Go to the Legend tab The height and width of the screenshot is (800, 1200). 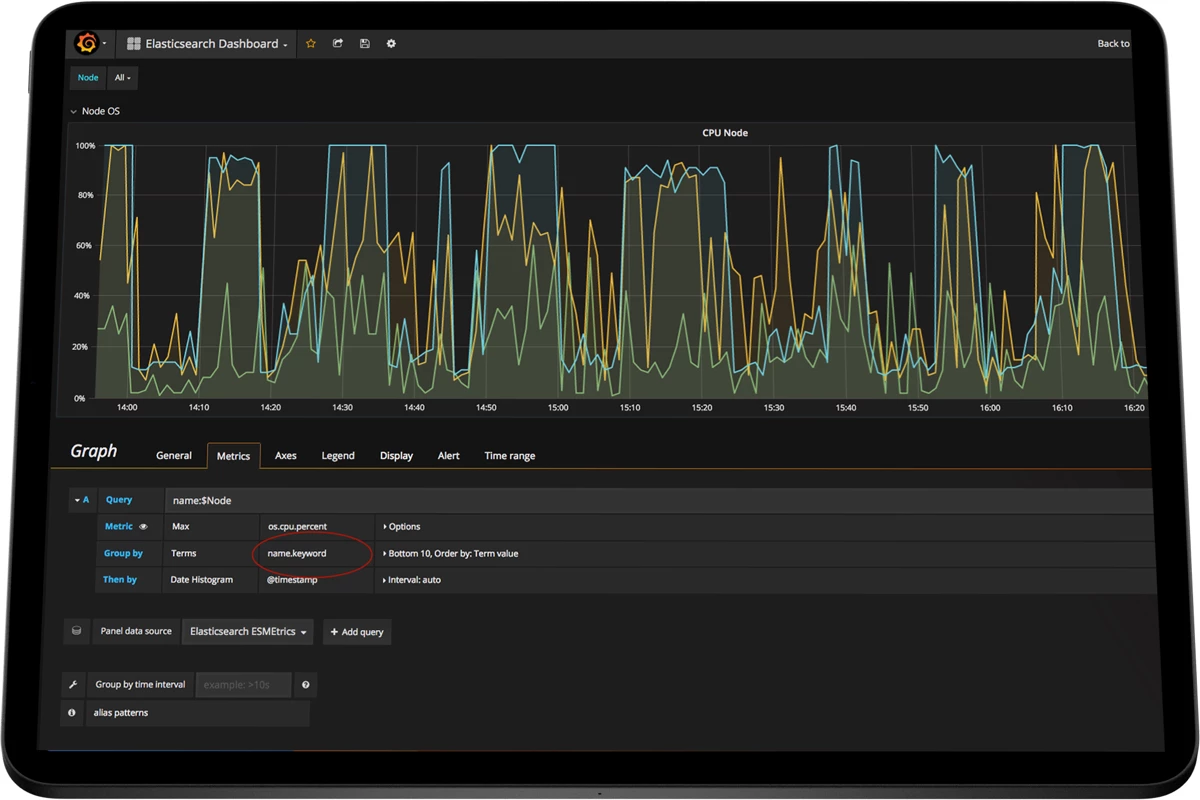click(338, 456)
